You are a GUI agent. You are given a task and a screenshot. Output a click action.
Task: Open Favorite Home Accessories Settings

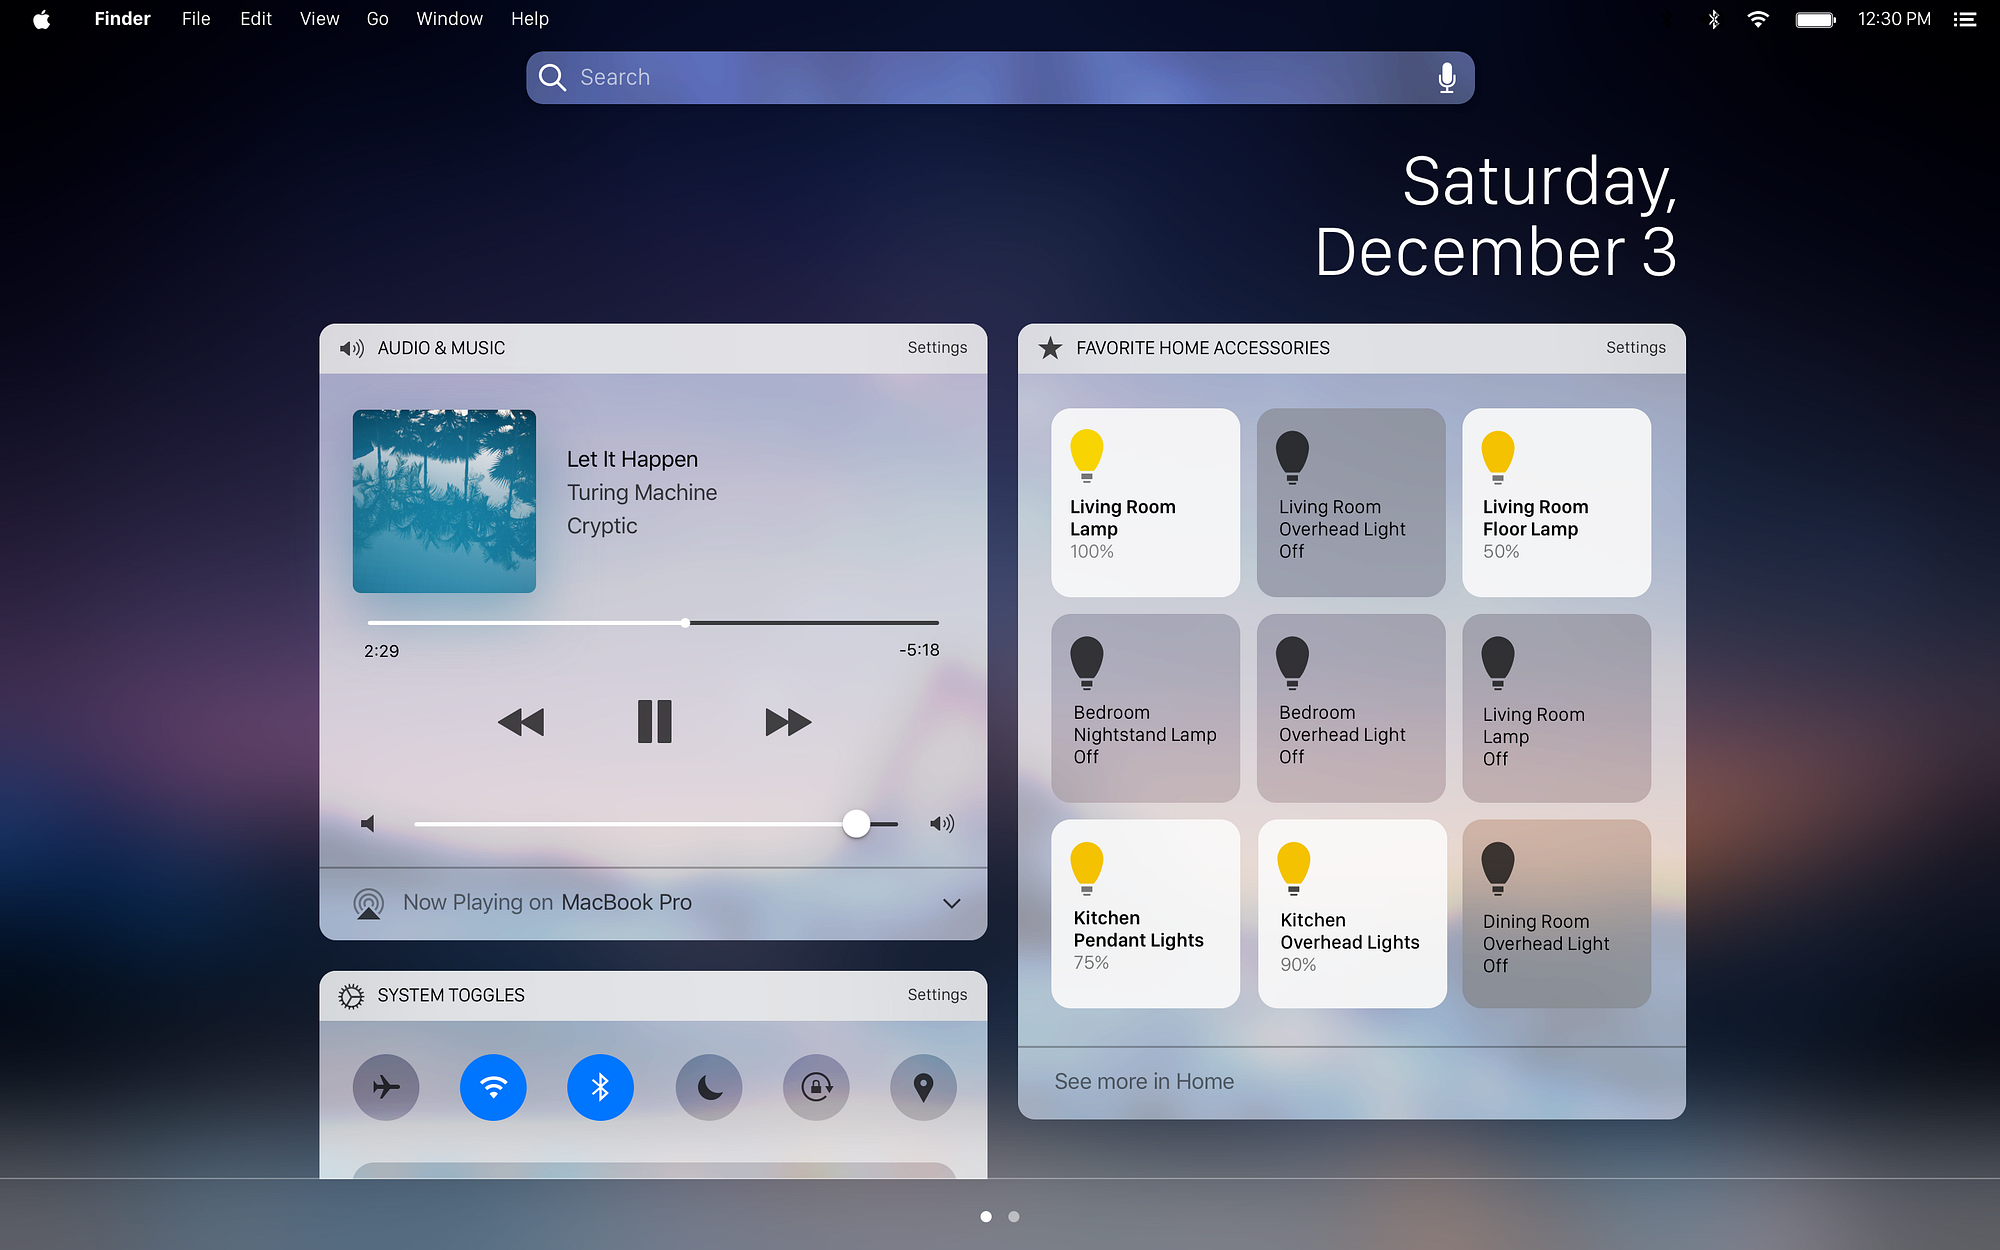coord(1635,348)
